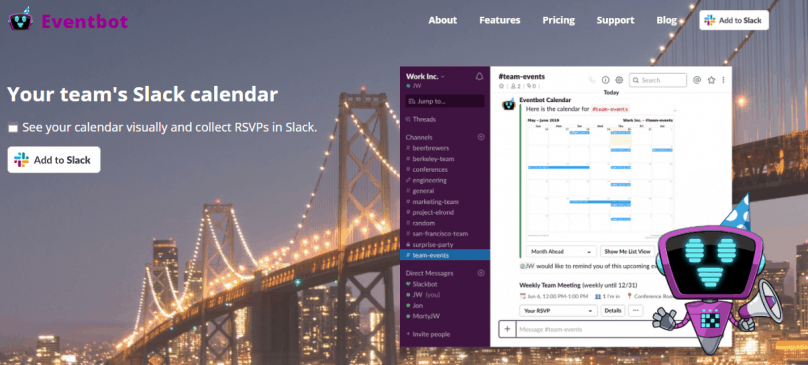This screenshot has width=808, height=365.
Task: Go to the Features menu item
Action: 500,20
